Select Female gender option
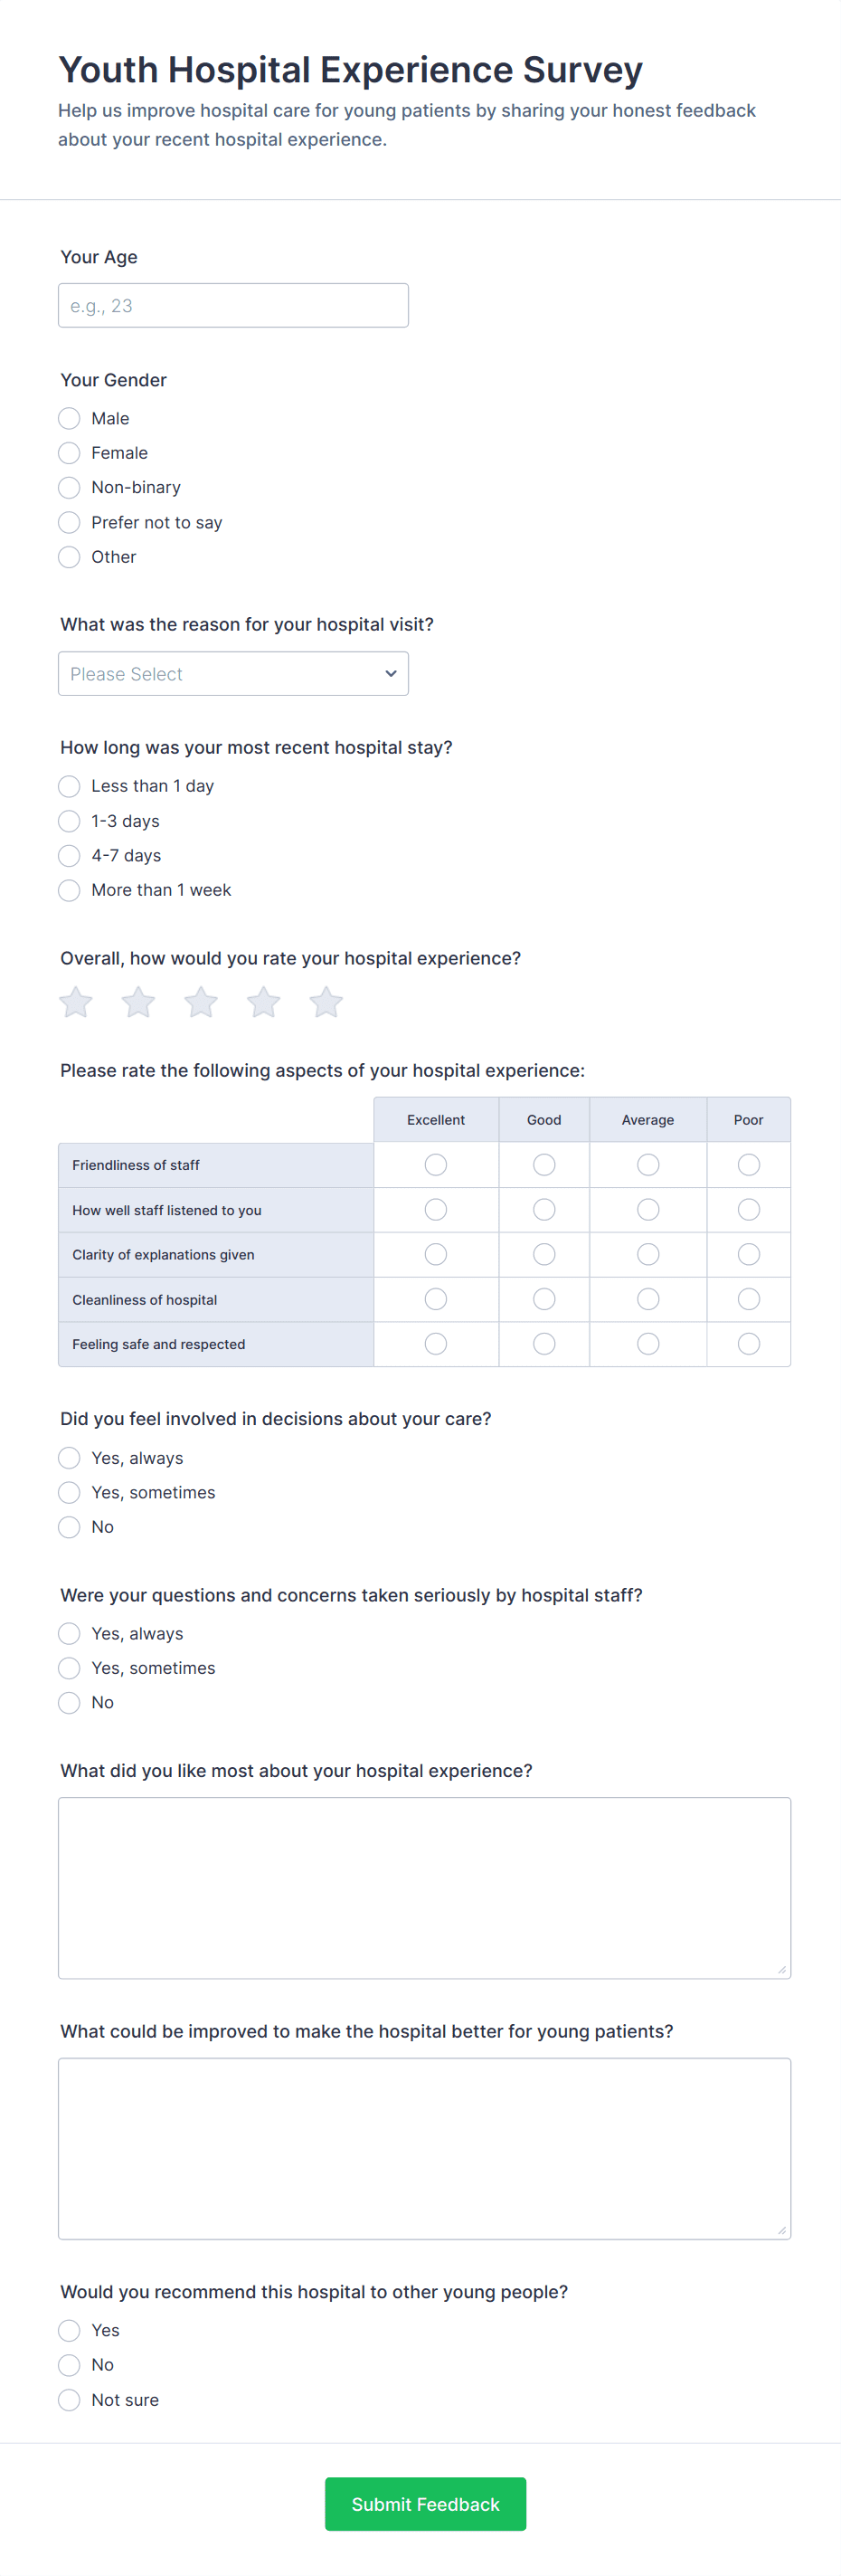Screen dimensions: 841x2576 (69, 453)
